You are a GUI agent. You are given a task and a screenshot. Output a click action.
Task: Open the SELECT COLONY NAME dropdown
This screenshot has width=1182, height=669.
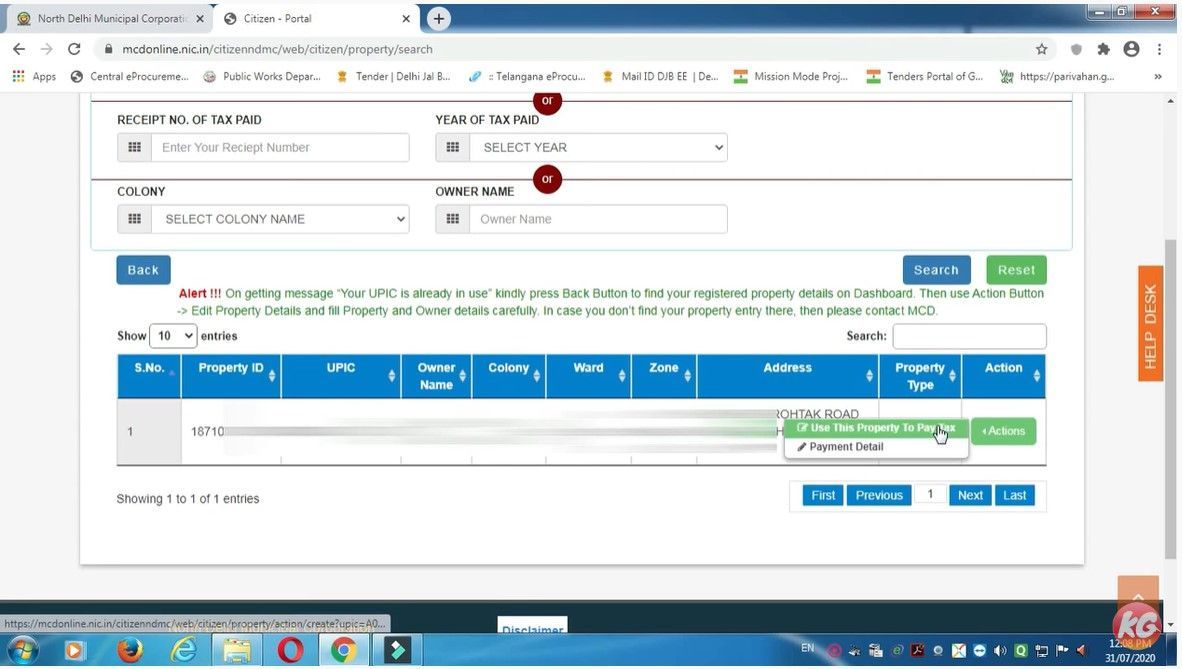tap(280, 219)
